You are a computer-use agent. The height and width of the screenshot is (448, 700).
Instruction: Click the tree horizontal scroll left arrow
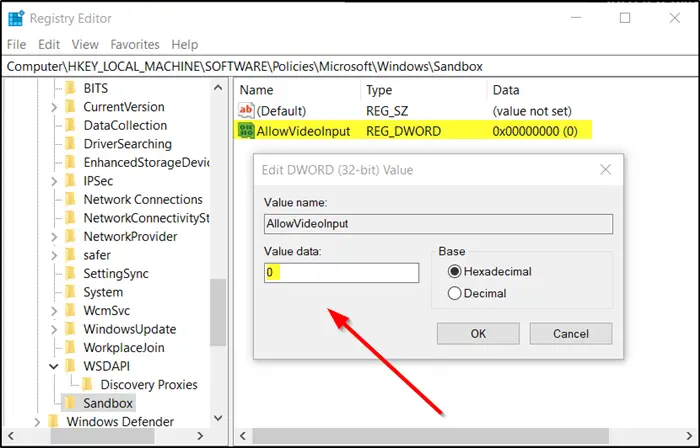12,436
